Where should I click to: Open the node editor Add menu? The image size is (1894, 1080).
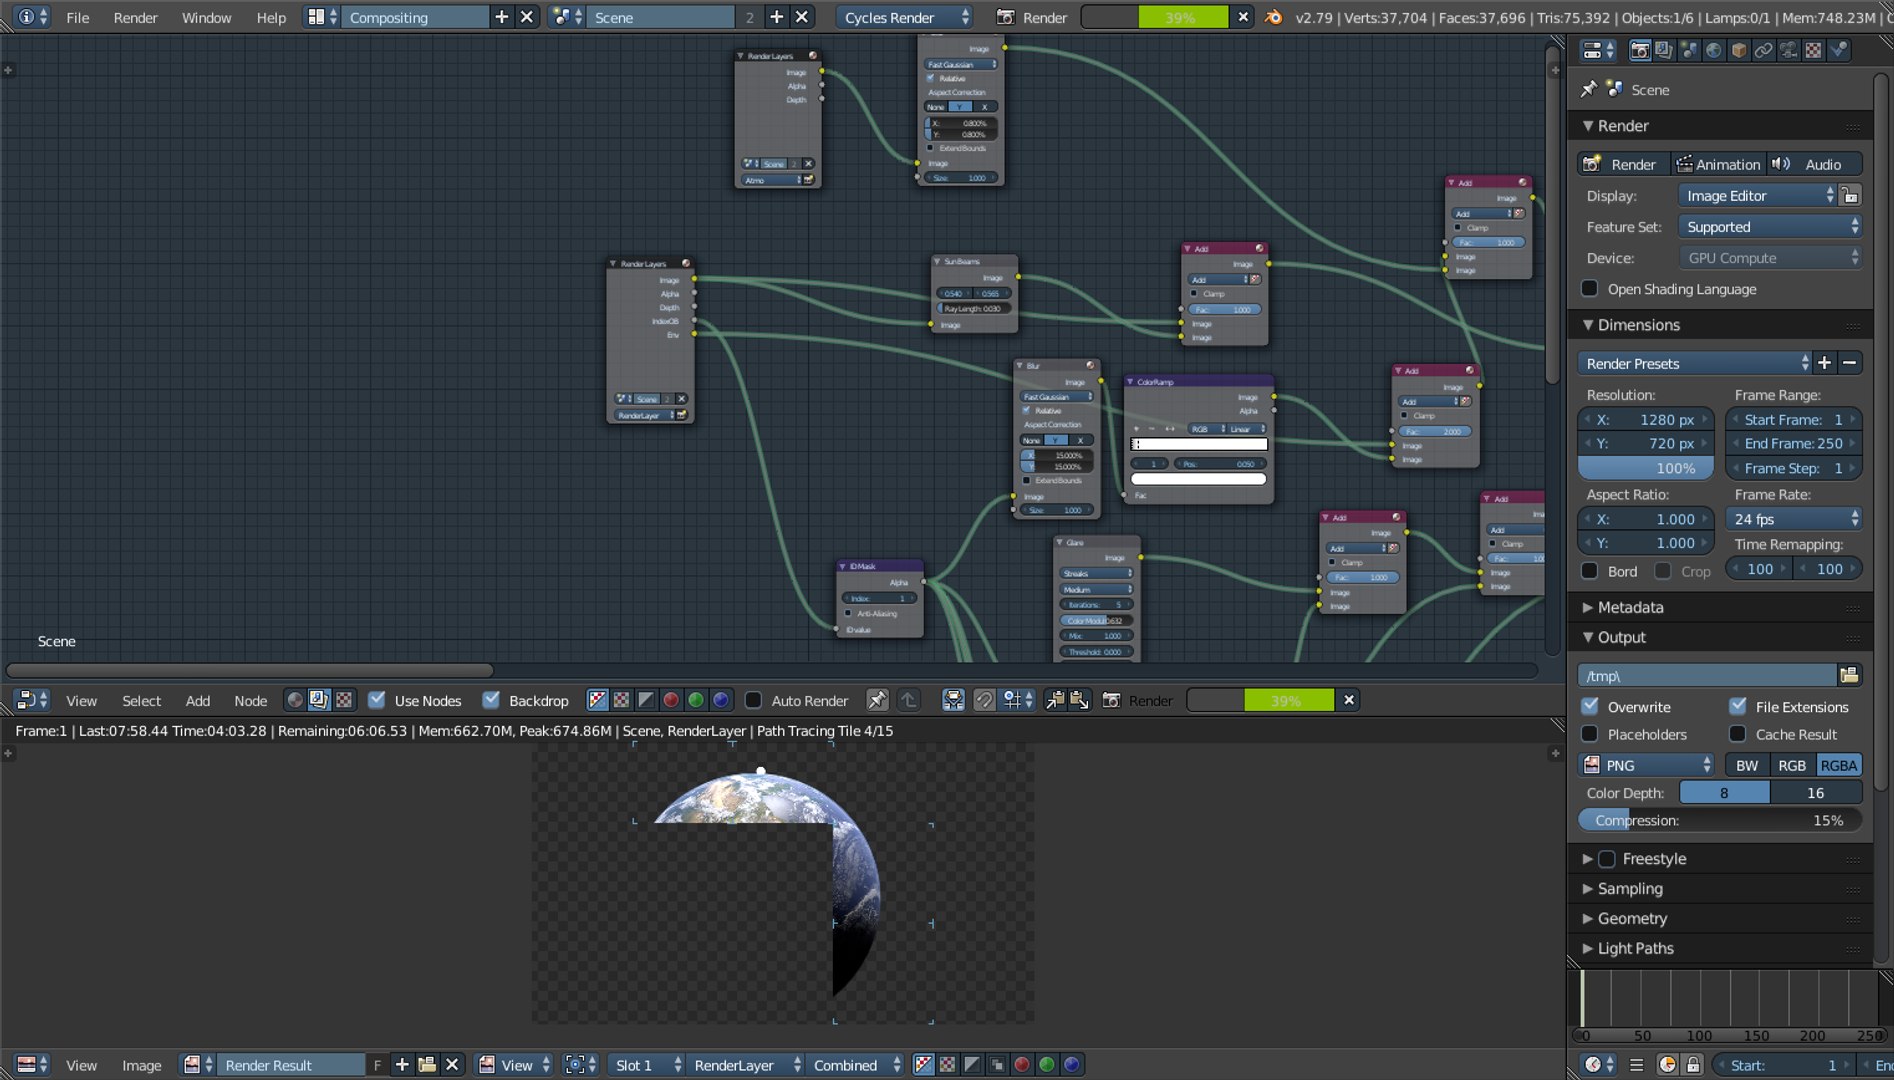pyautogui.click(x=198, y=700)
